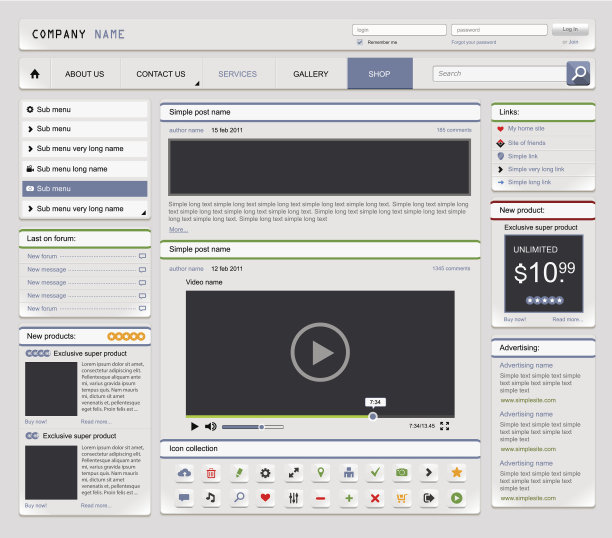Mute the video with the speaker icon
Image resolution: width=612 pixels, height=538 pixels.
point(210,426)
